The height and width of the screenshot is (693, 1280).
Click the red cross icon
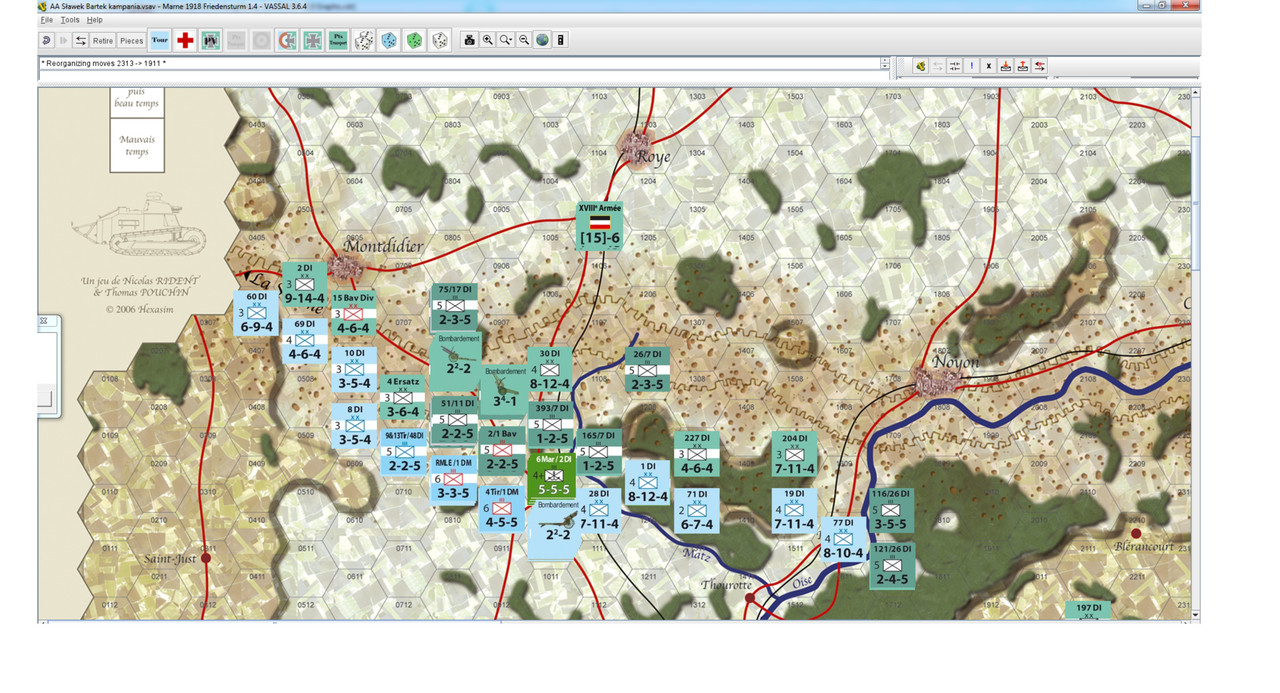pyautogui.click(x=185, y=41)
